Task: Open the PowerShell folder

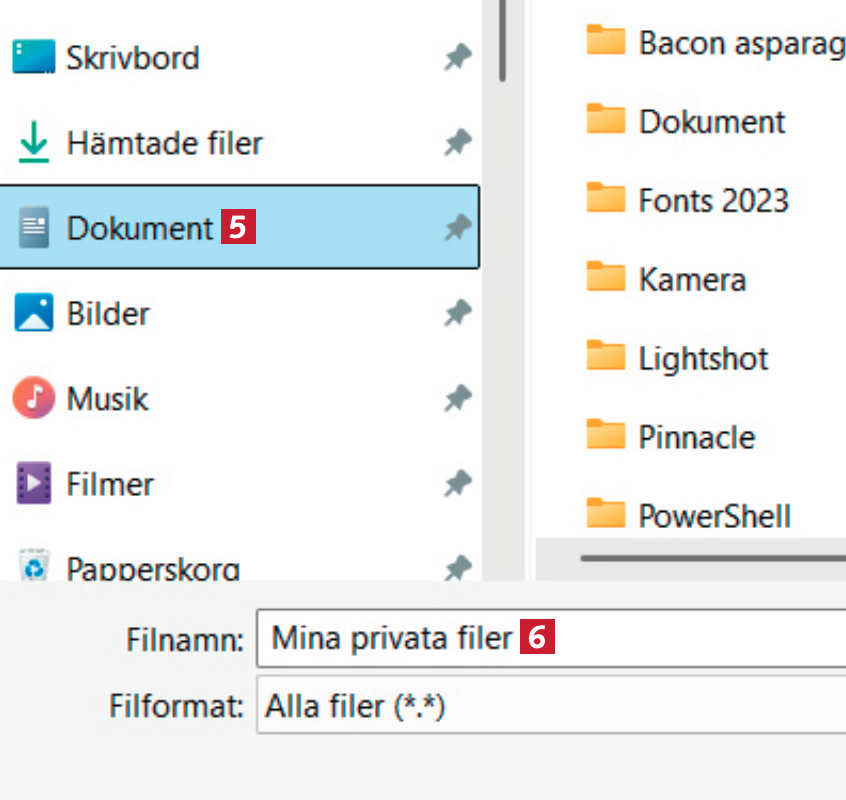Action: 714,516
